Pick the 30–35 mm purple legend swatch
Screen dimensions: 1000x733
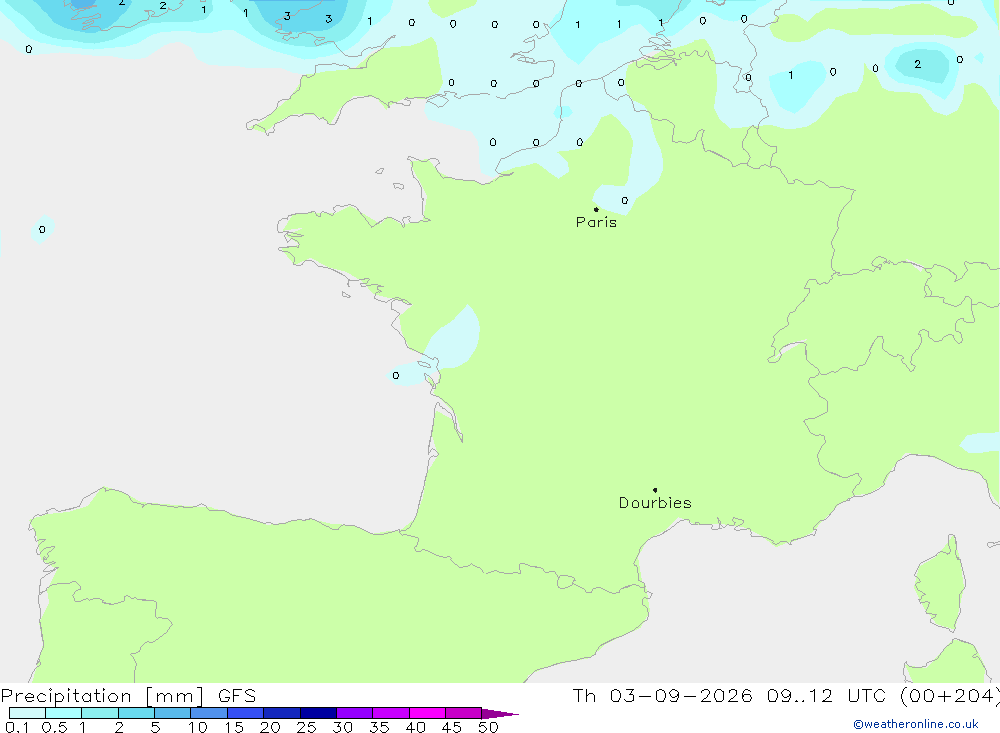click(355, 713)
